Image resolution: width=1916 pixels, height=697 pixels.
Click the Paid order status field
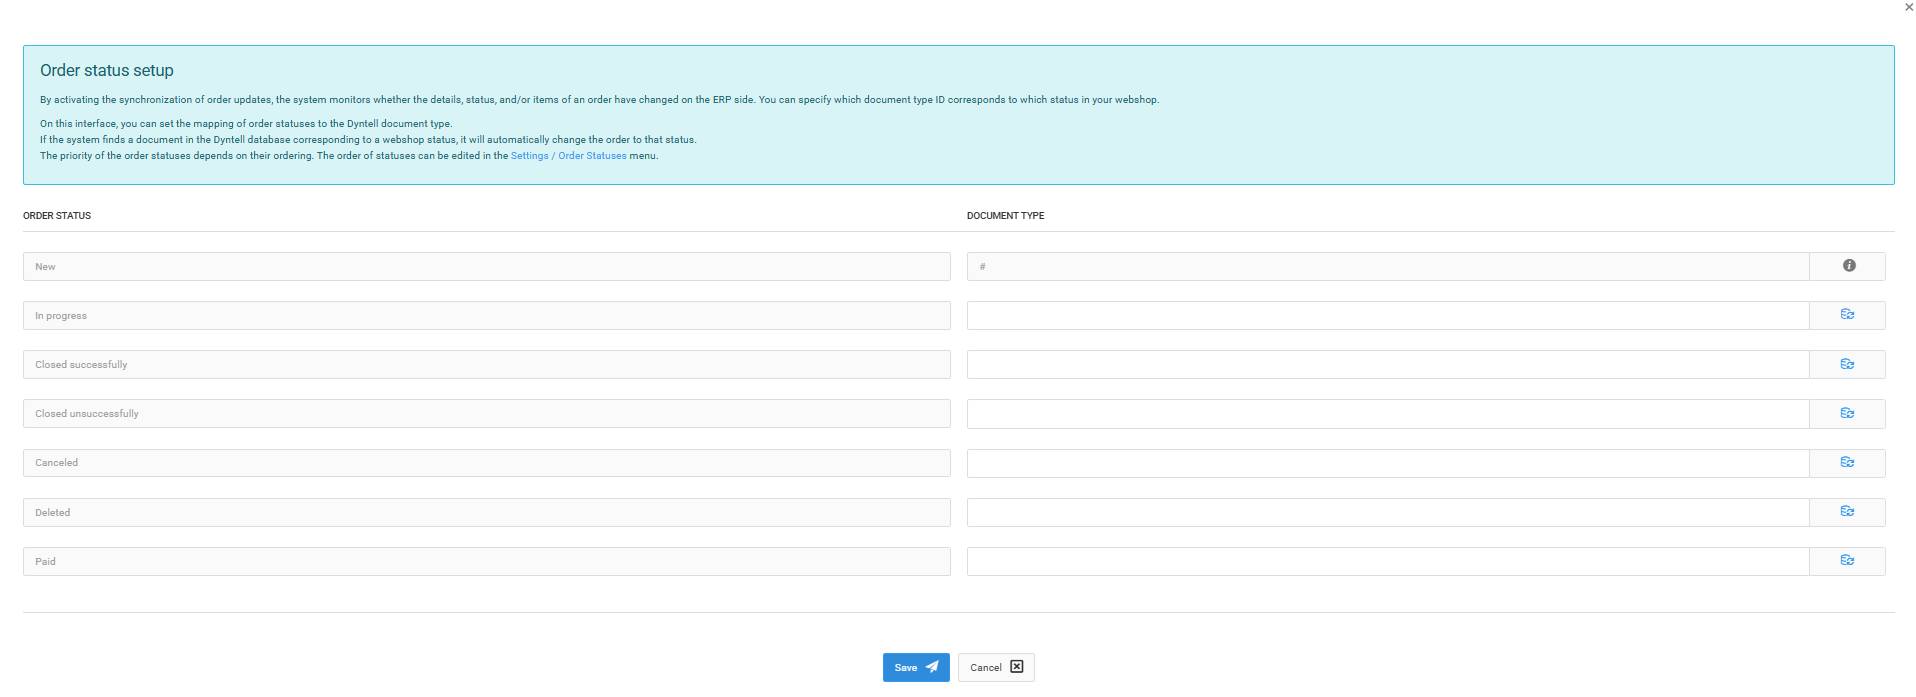point(486,561)
